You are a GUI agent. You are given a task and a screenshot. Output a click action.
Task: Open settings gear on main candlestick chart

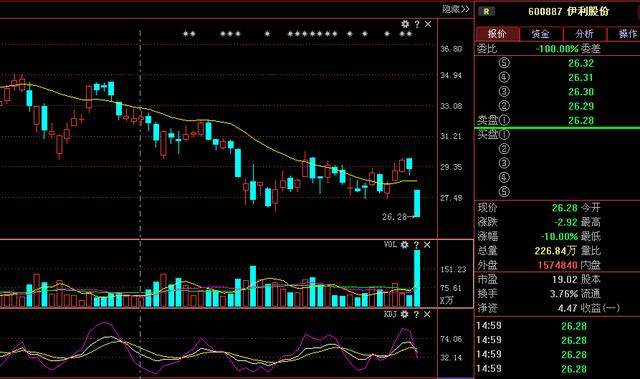point(405,24)
